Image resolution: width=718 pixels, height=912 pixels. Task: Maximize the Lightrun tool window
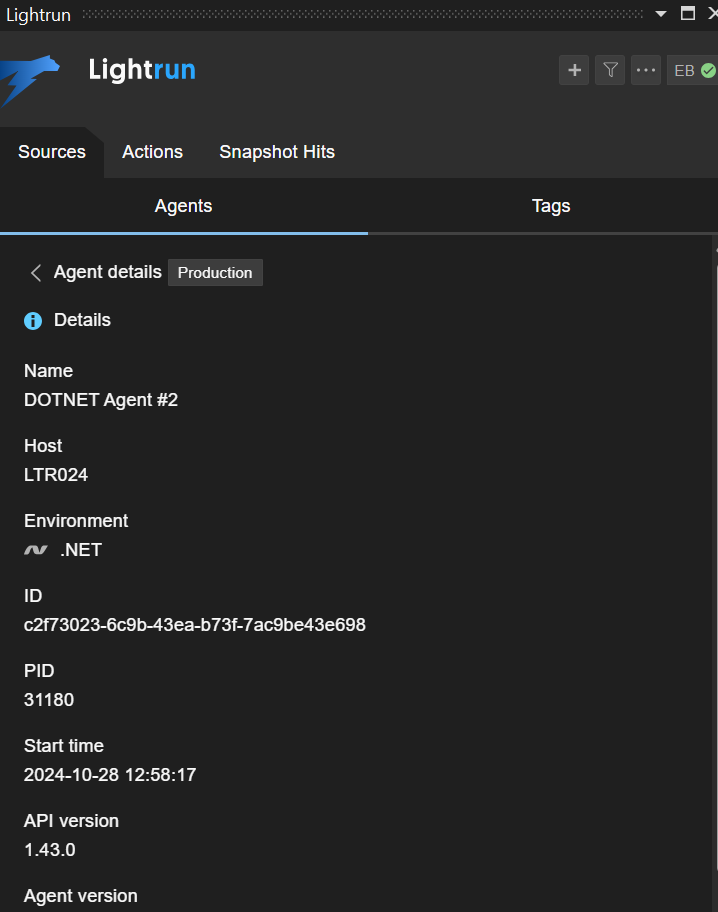687,14
